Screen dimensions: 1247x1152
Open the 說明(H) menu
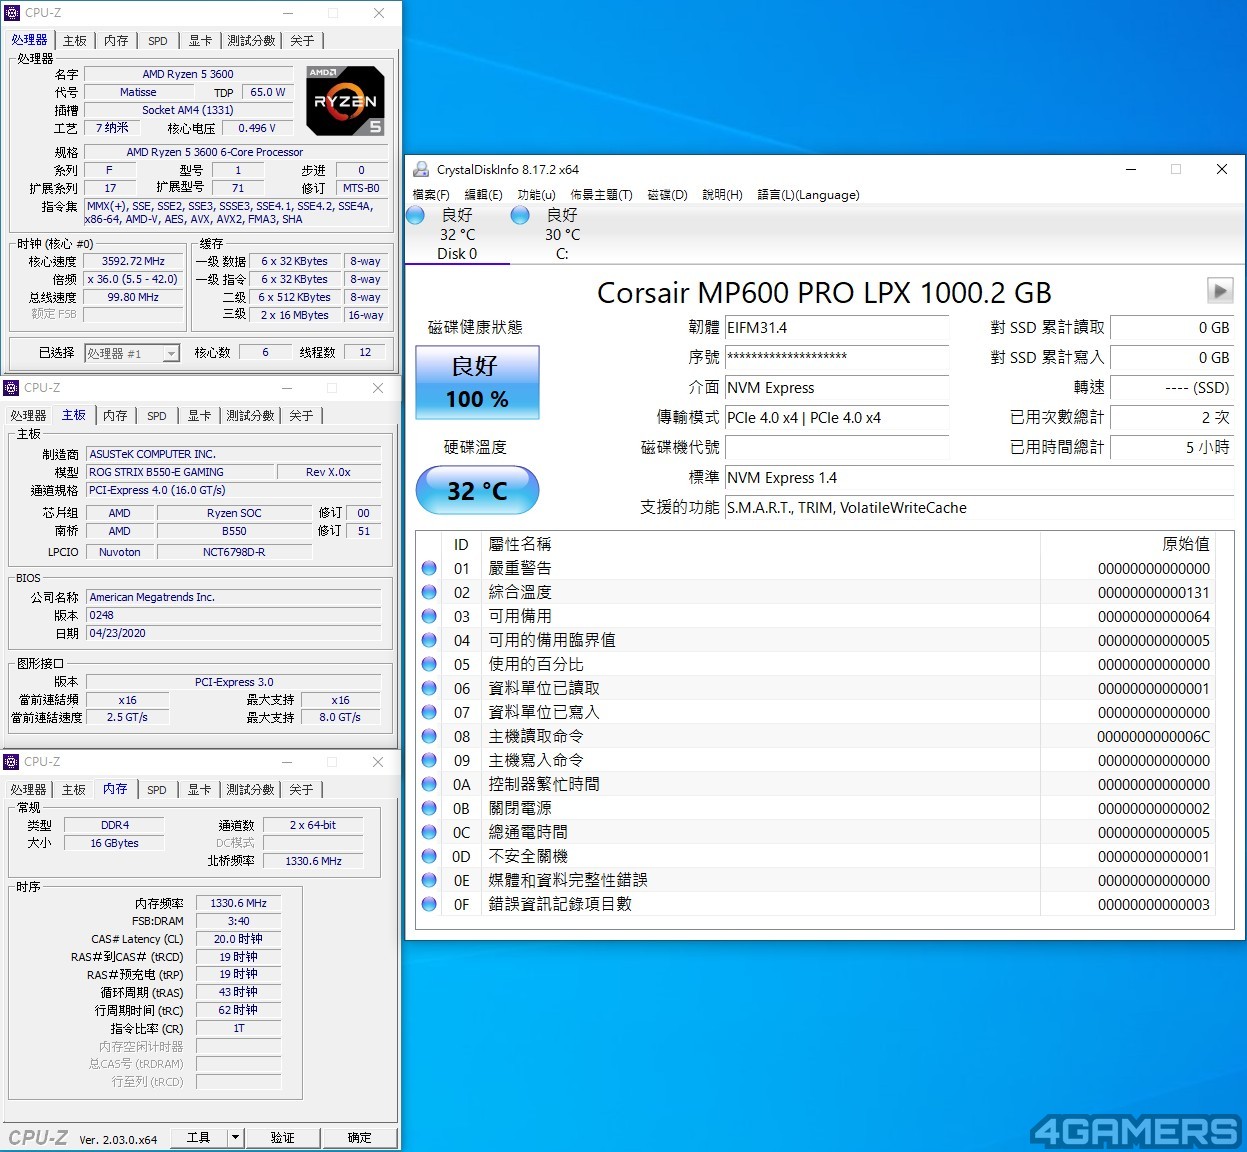[x=722, y=195]
